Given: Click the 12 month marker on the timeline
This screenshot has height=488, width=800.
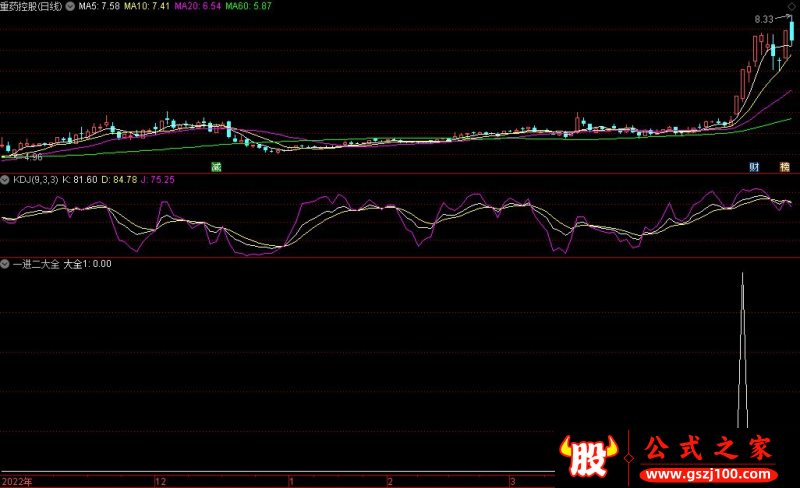Looking at the screenshot, I should (x=159, y=481).
